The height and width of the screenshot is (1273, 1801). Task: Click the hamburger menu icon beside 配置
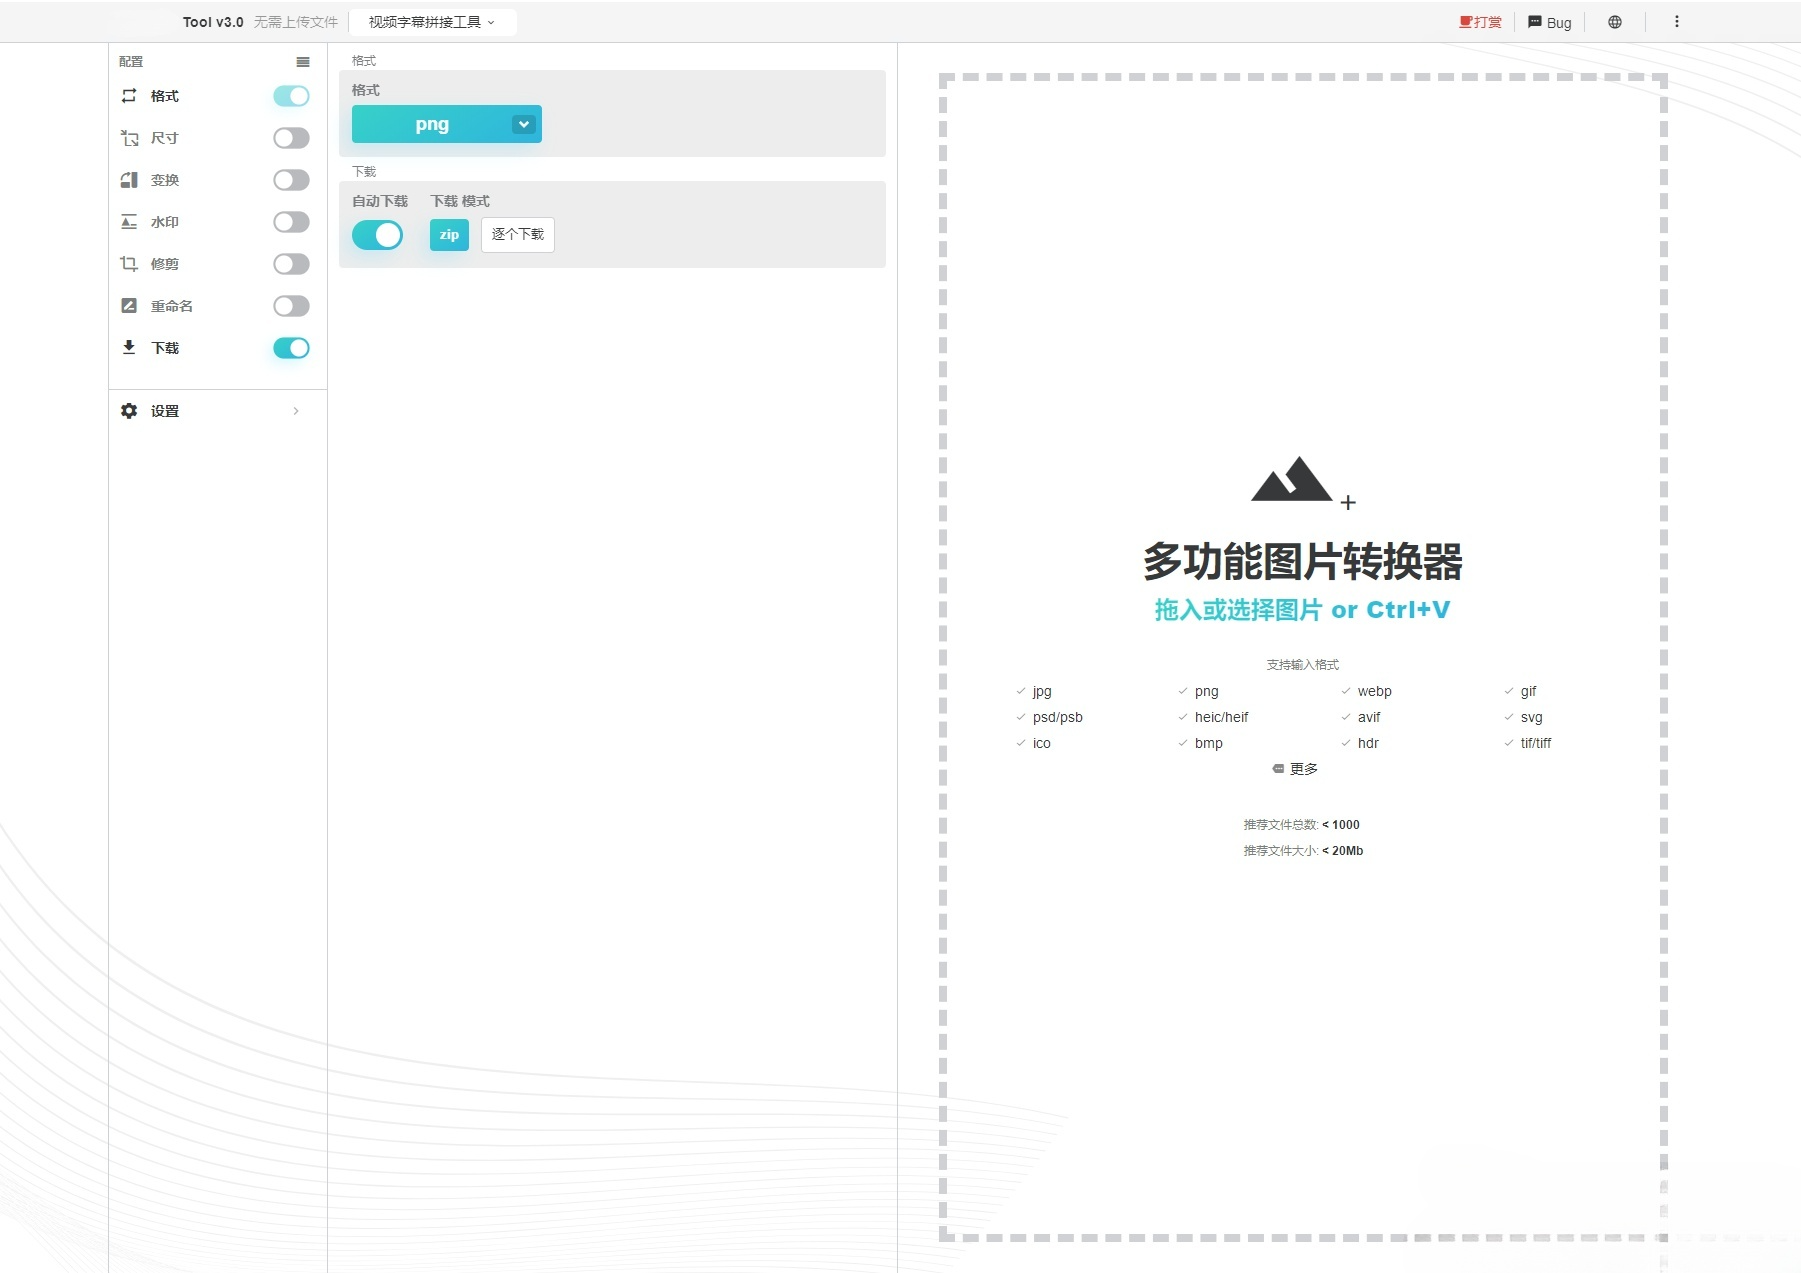click(x=303, y=62)
